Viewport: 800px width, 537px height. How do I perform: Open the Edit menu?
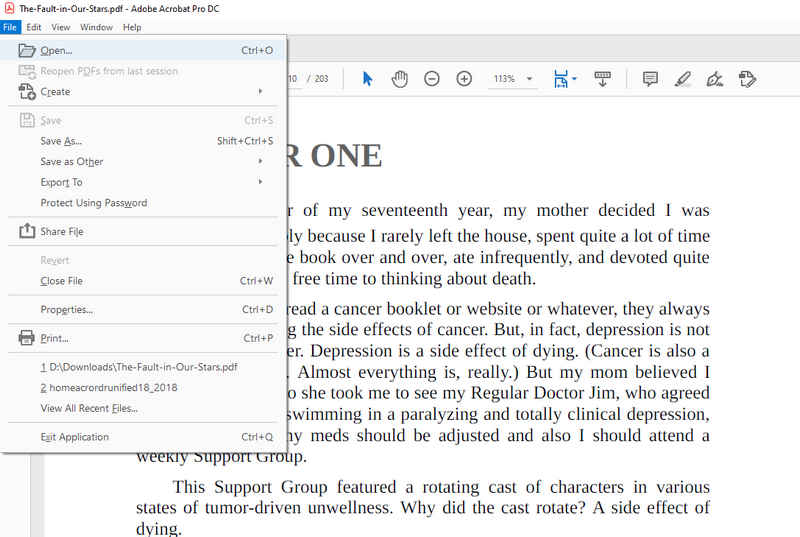point(34,27)
